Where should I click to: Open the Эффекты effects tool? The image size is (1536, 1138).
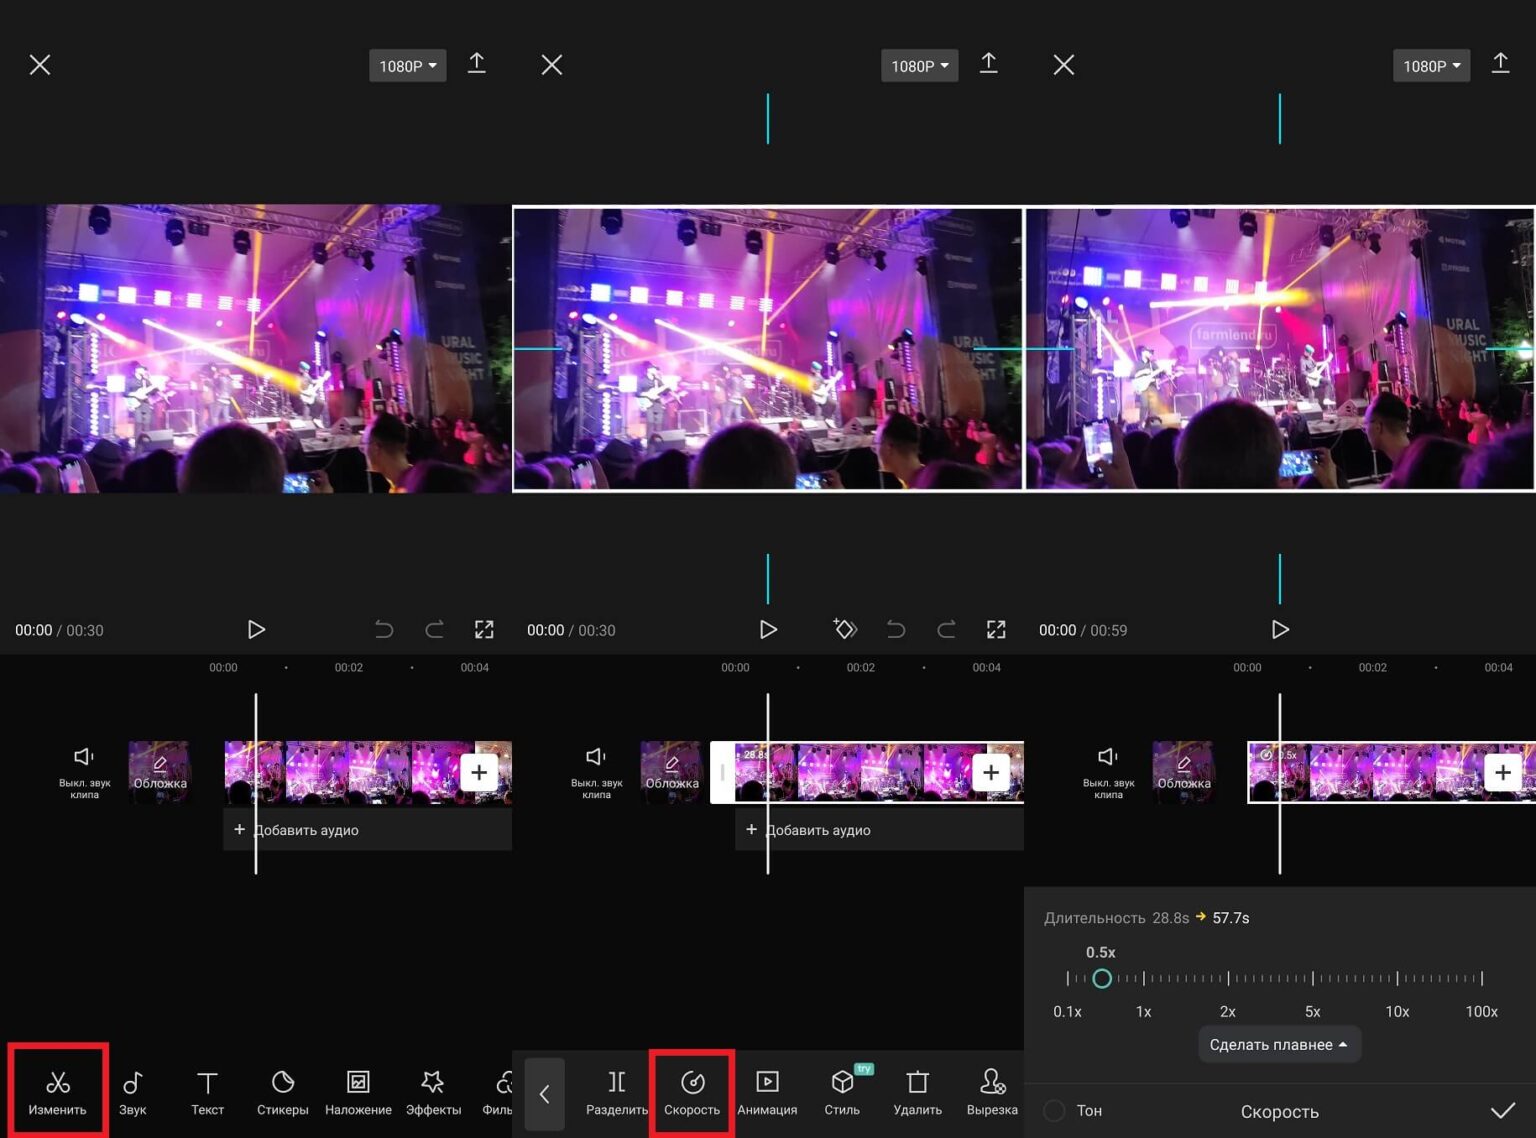pyautogui.click(x=433, y=1090)
